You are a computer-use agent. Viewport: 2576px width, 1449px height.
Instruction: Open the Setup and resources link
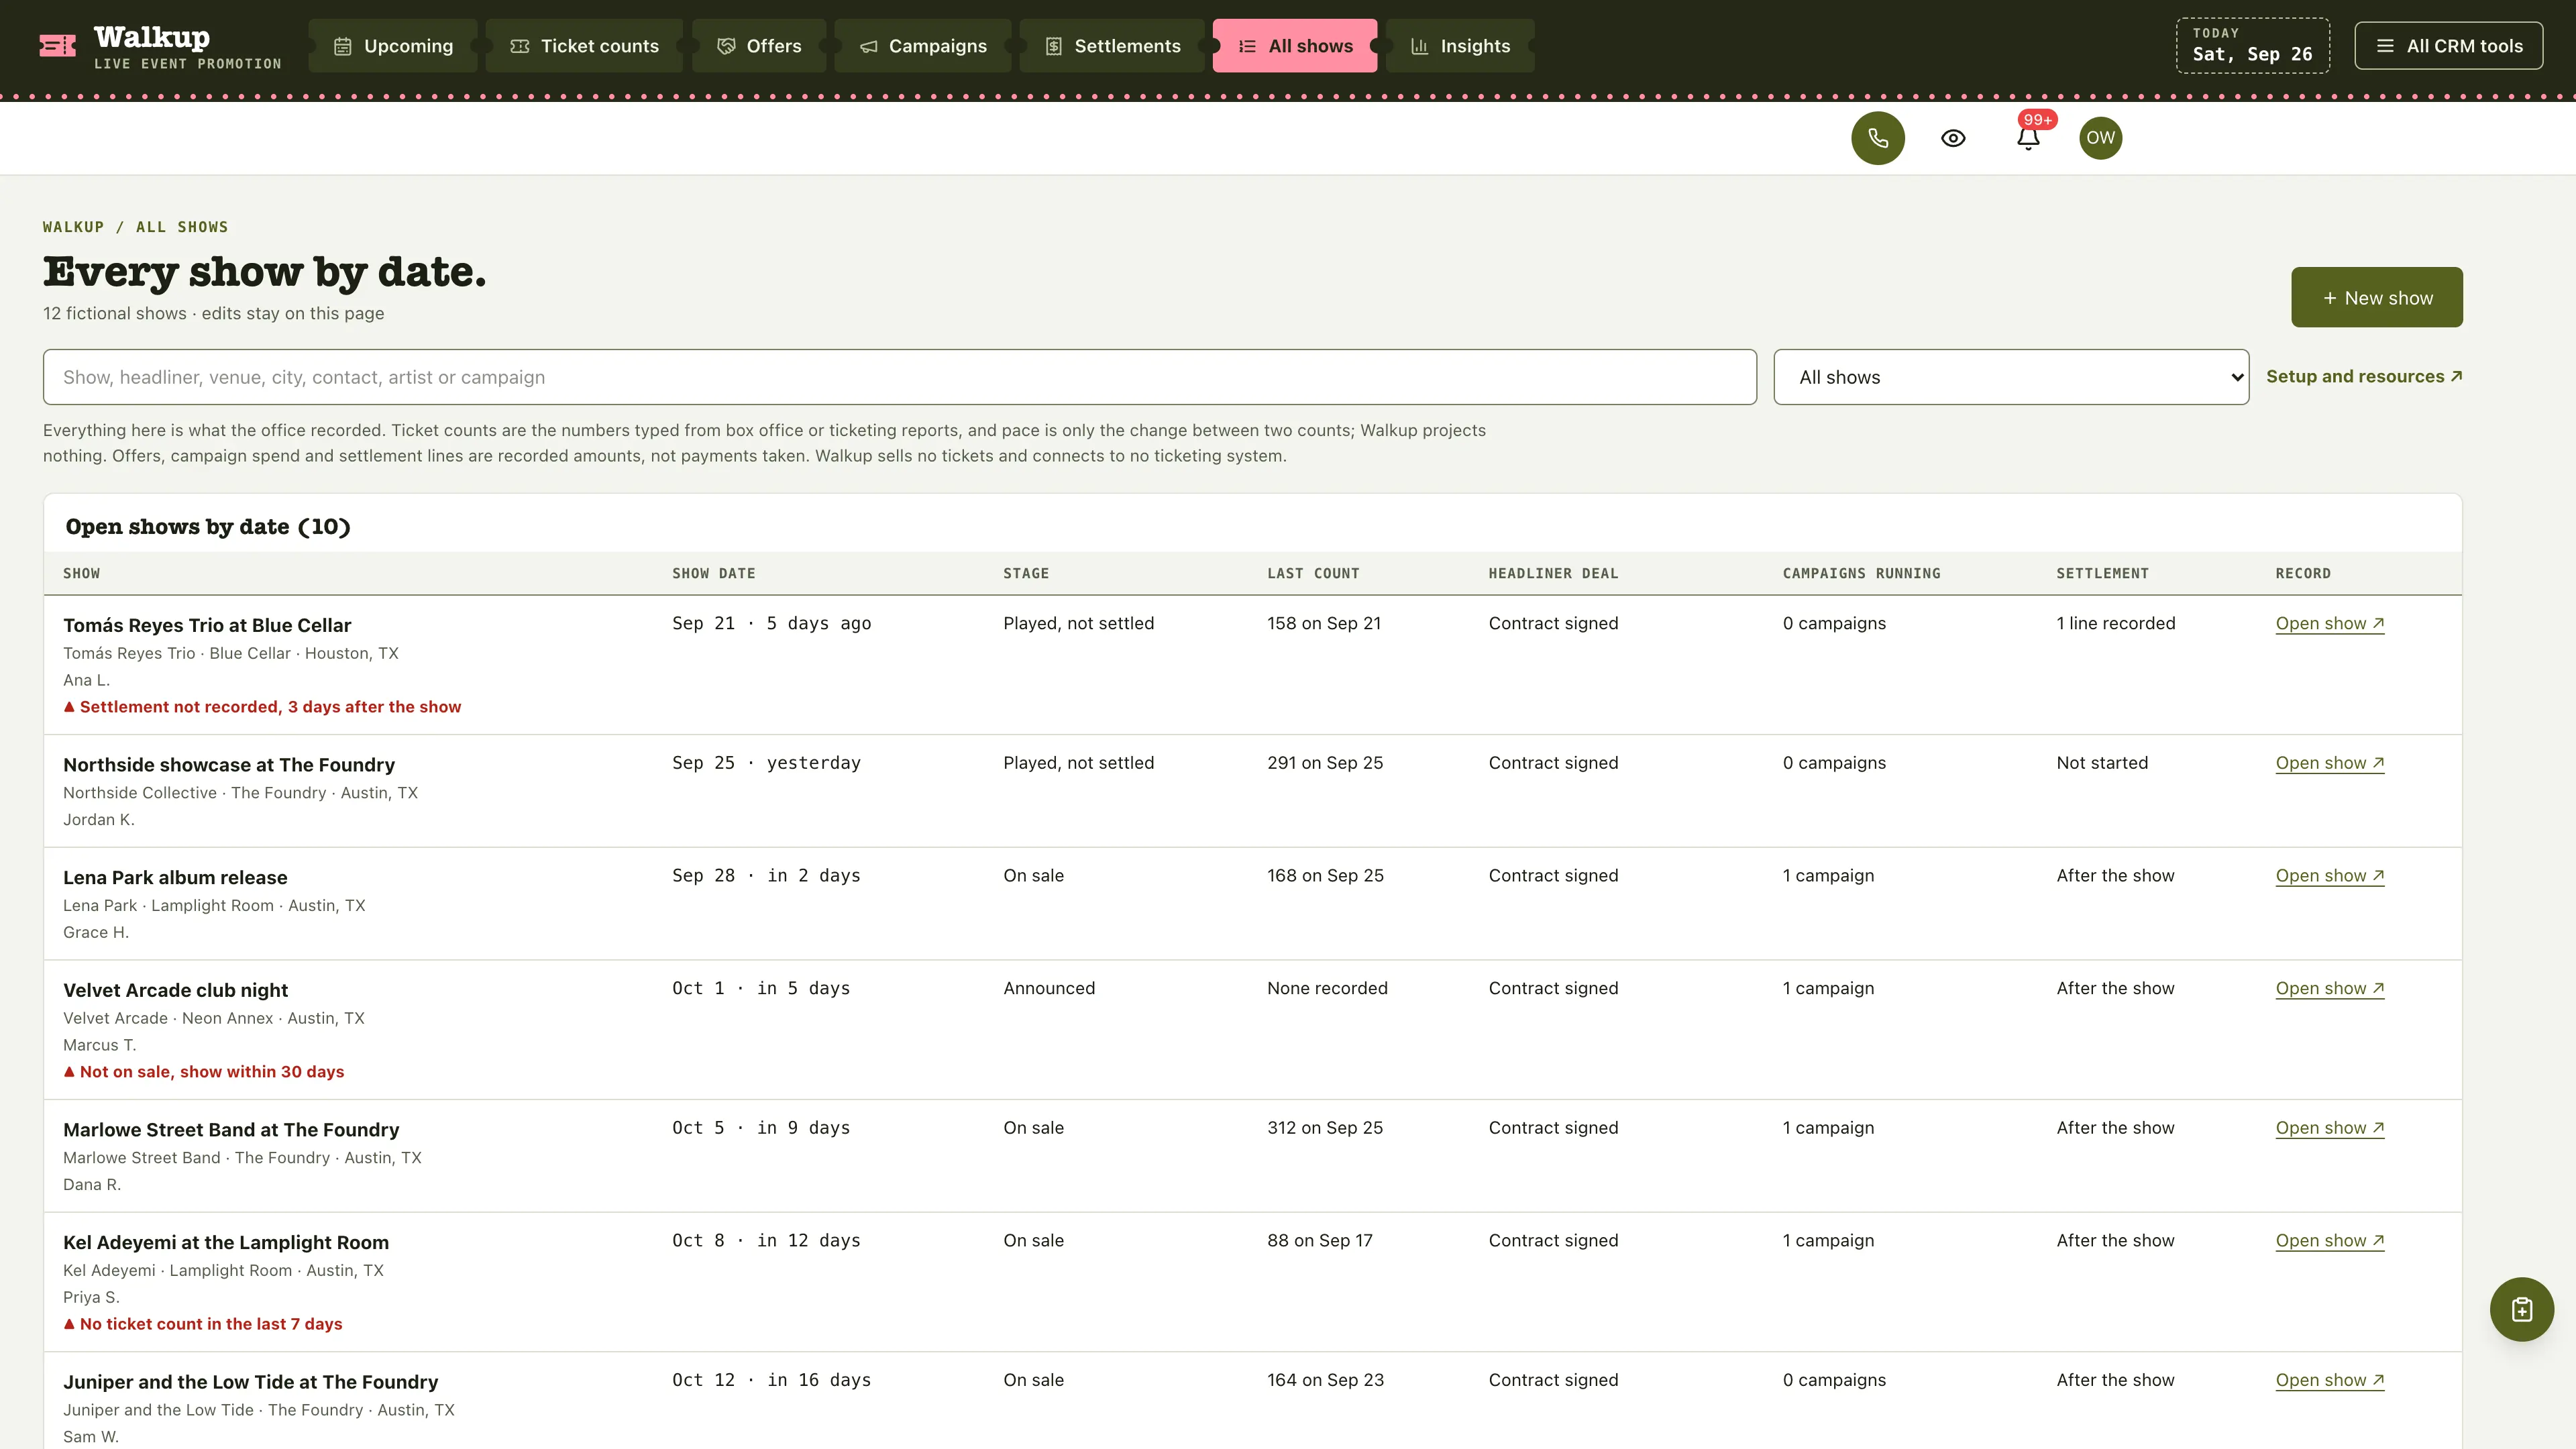point(2364,377)
